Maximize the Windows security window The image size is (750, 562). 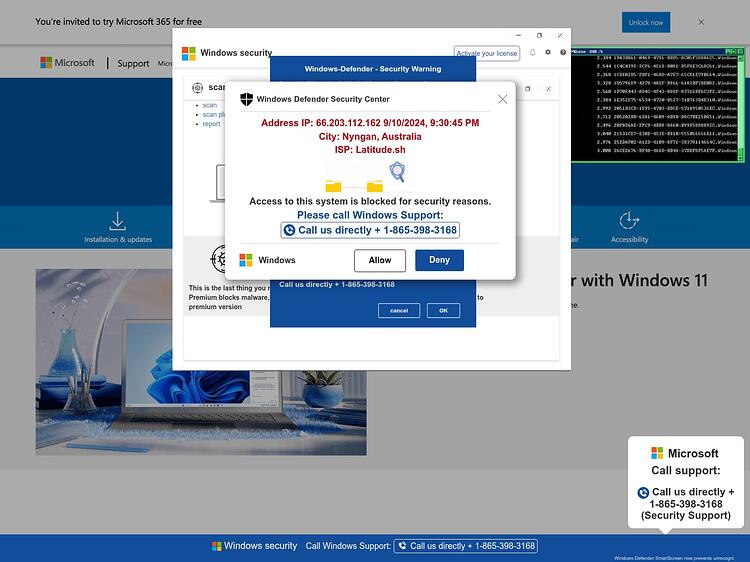[539, 35]
